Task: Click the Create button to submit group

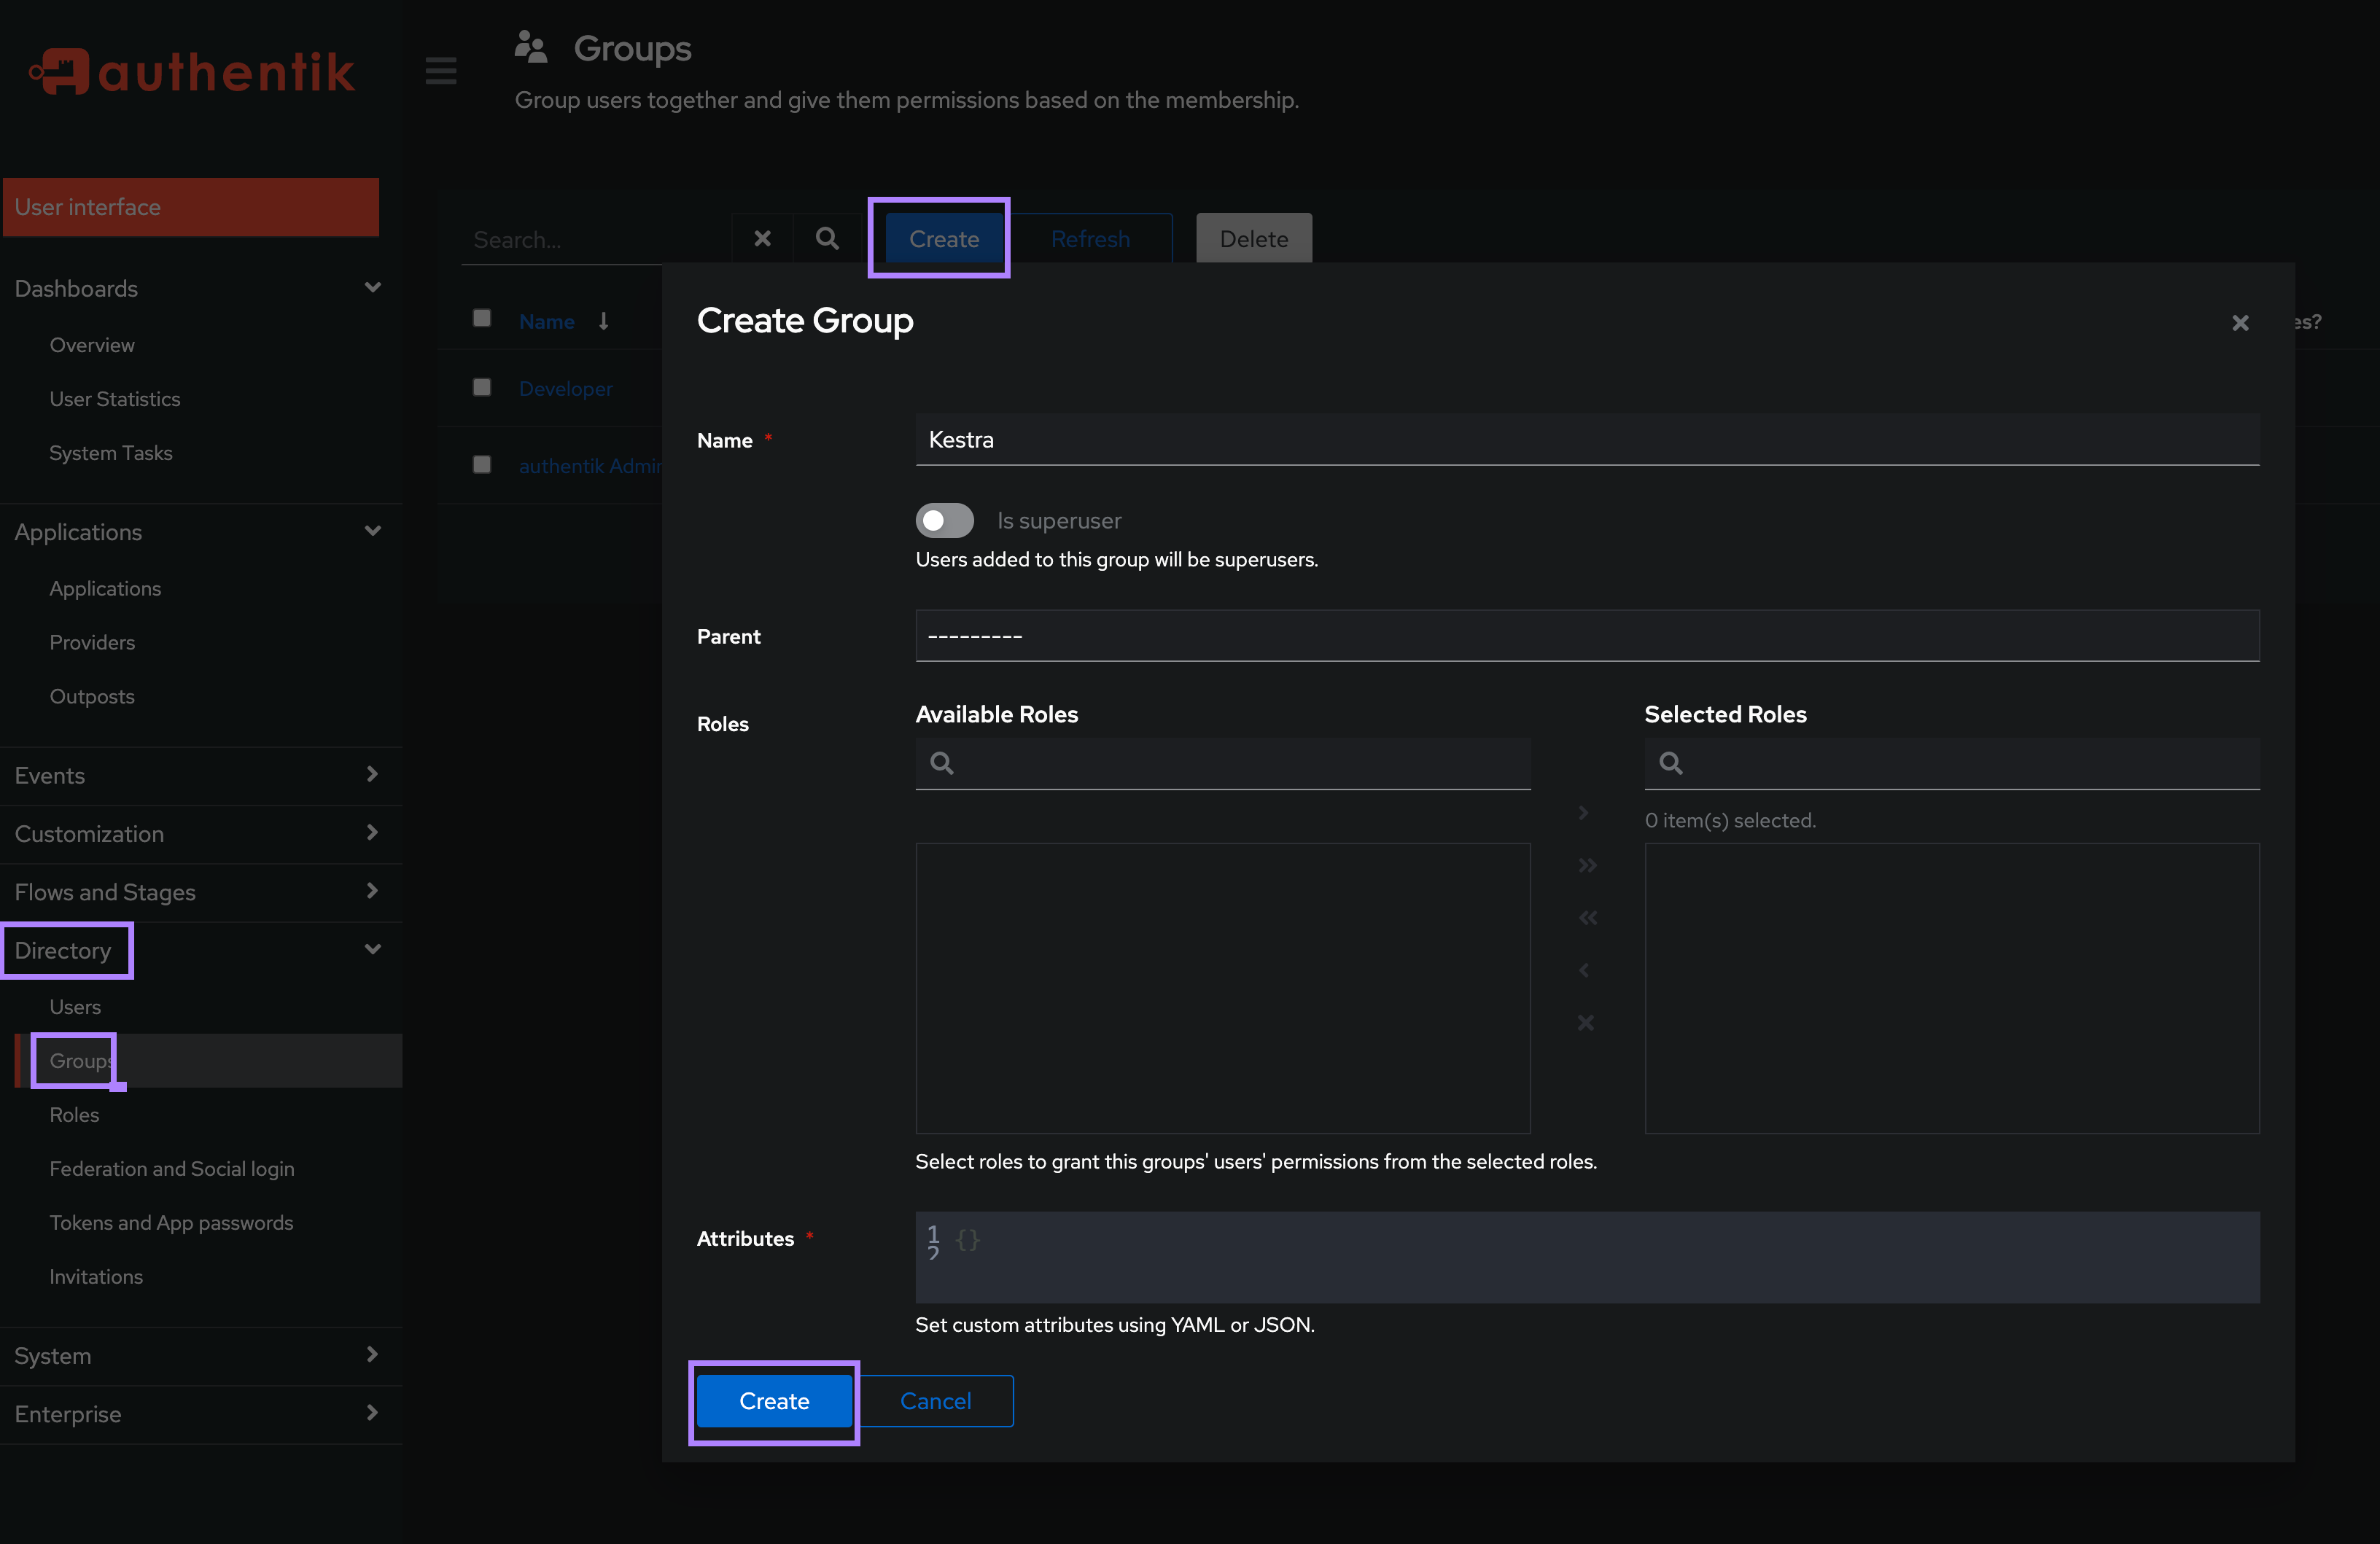Action: click(x=775, y=1400)
